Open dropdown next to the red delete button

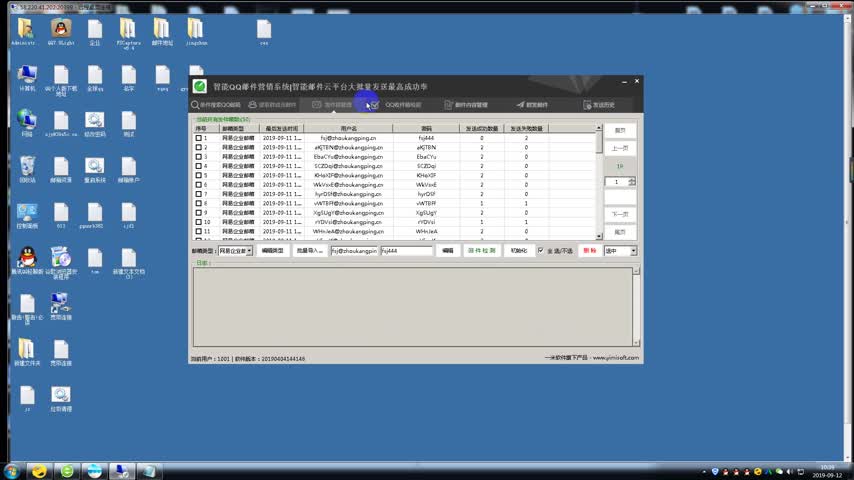tap(633, 251)
